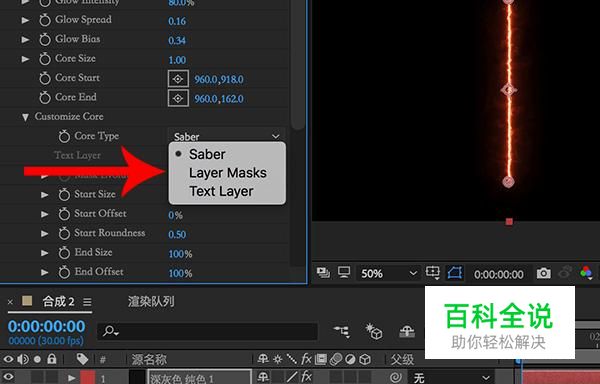Toggle the Start Roundness stopwatch
The height and width of the screenshot is (384, 600).
coord(64,233)
